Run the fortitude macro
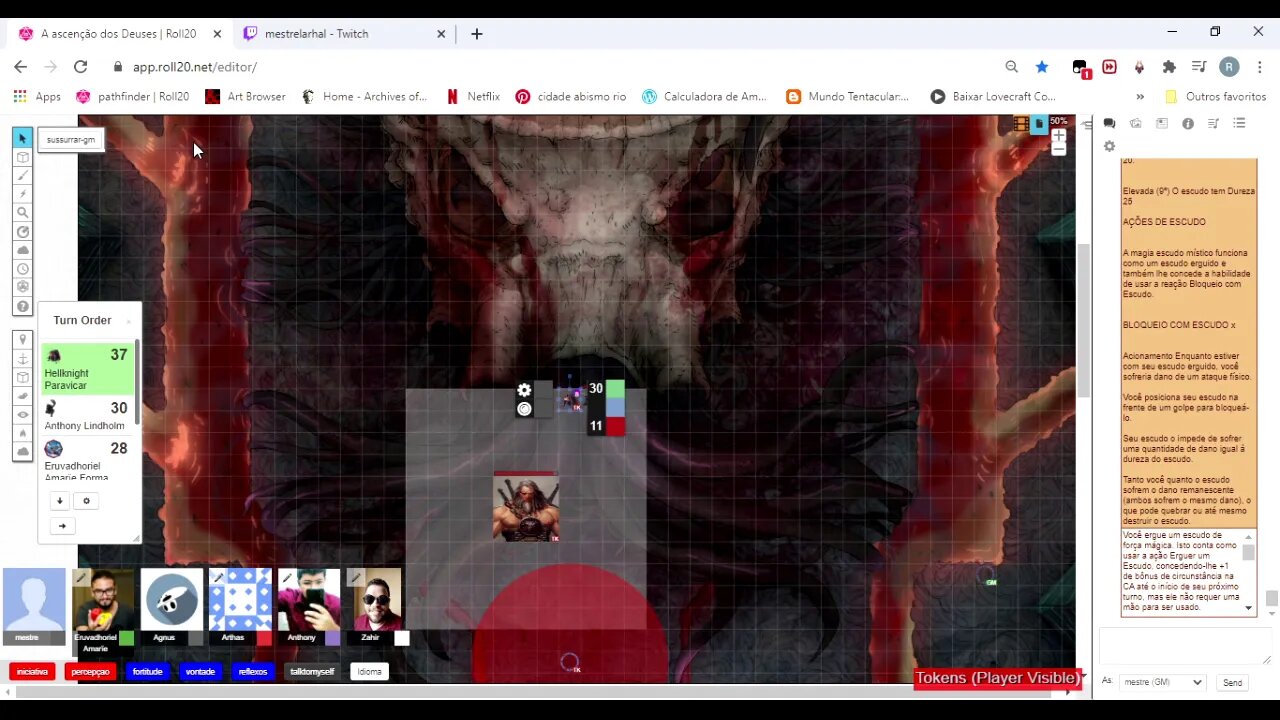This screenshot has width=1280, height=720. pyautogui.click(x=147, y=672)
